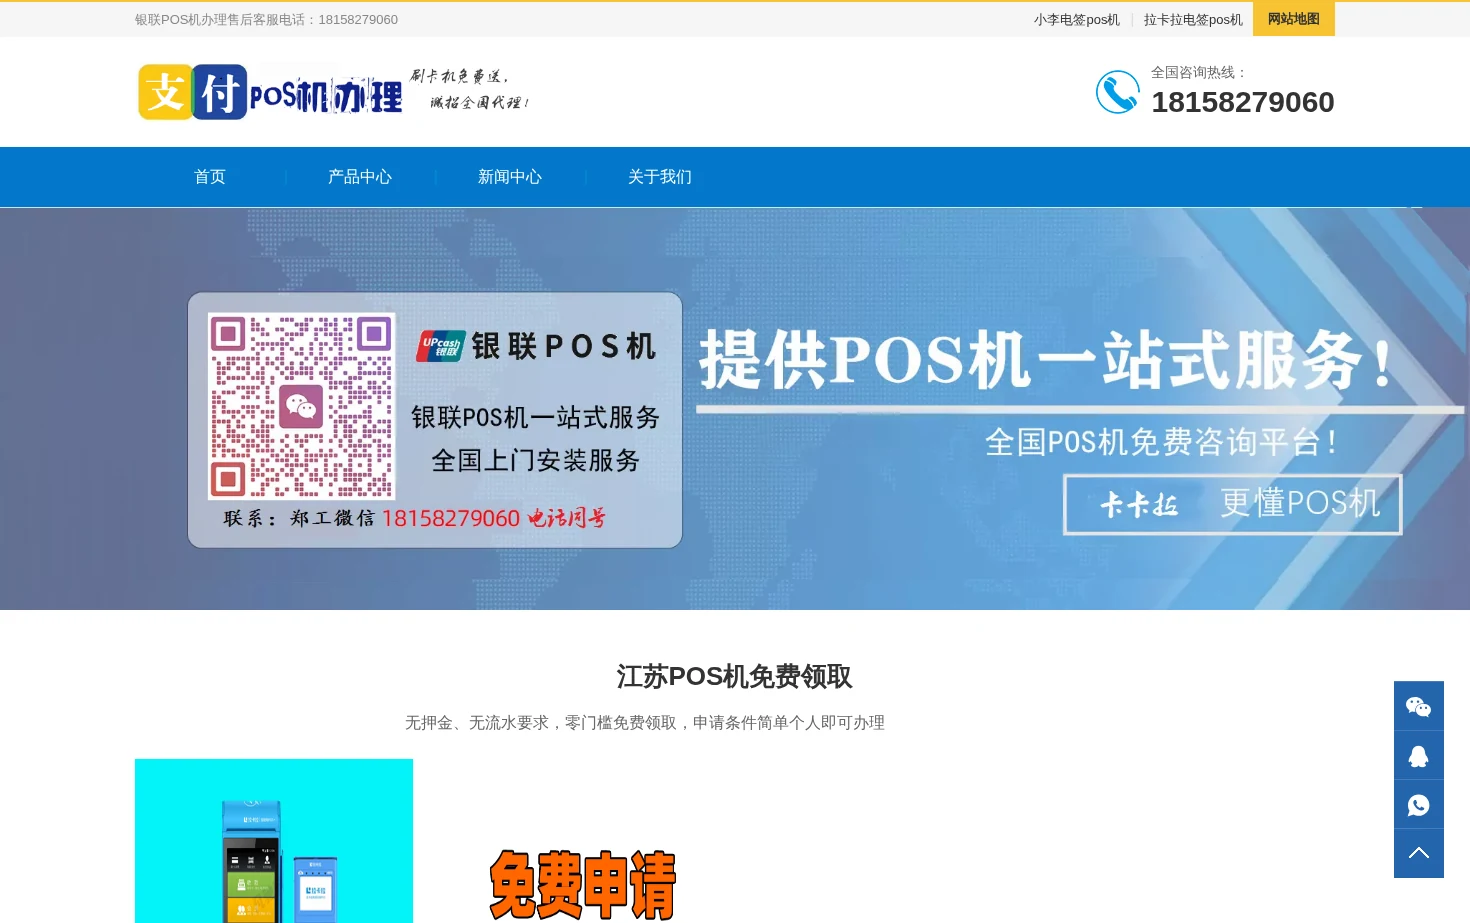The width and height of the screenshot is (1470, 923).
Task: Click the POS machine product image on cyan background
Action: point(274,841)
